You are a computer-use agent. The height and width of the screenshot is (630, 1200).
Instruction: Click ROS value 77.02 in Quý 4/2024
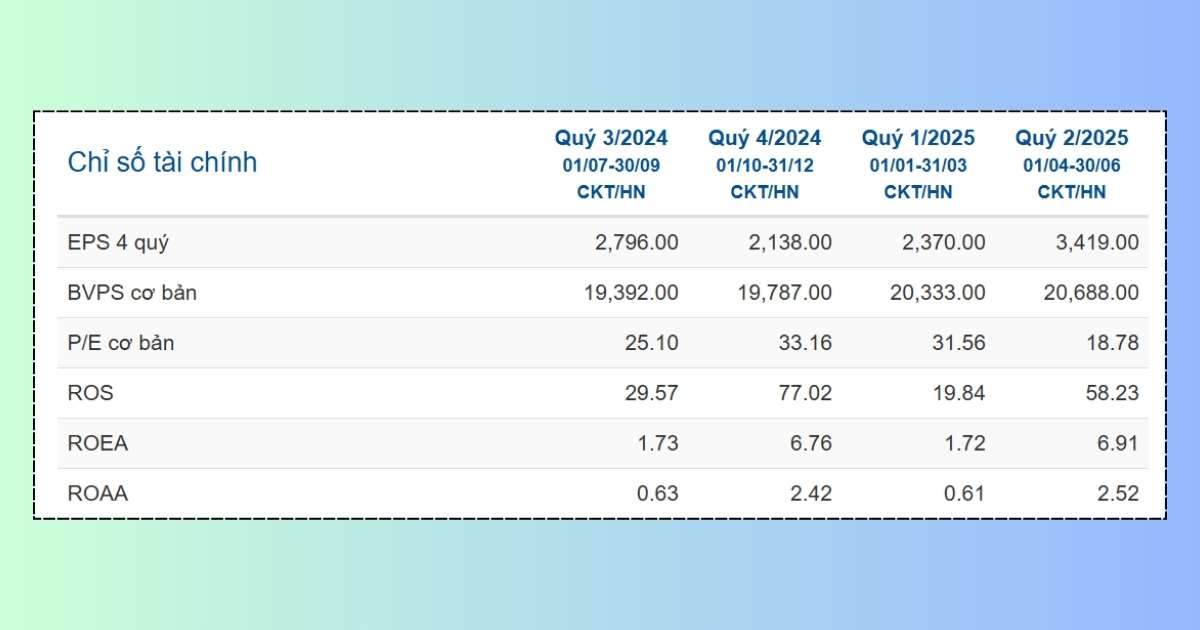point(807,393)
